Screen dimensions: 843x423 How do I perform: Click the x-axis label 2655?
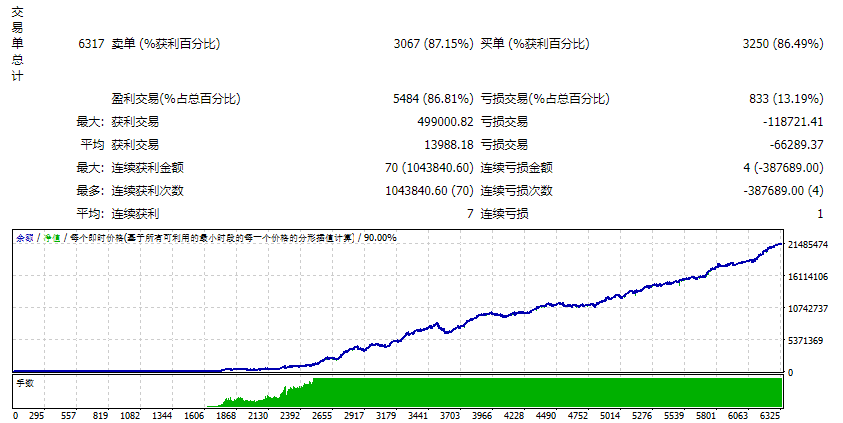tap(322, 415)
